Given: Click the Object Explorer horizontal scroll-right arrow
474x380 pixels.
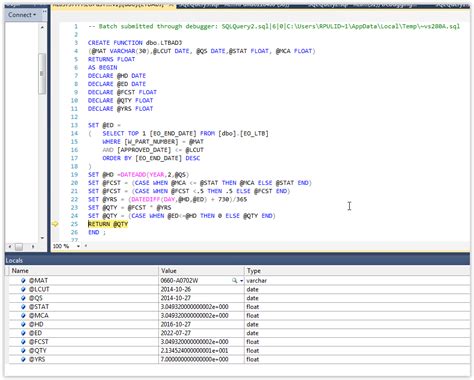Looking at the screenshot, I should [33, 247].
